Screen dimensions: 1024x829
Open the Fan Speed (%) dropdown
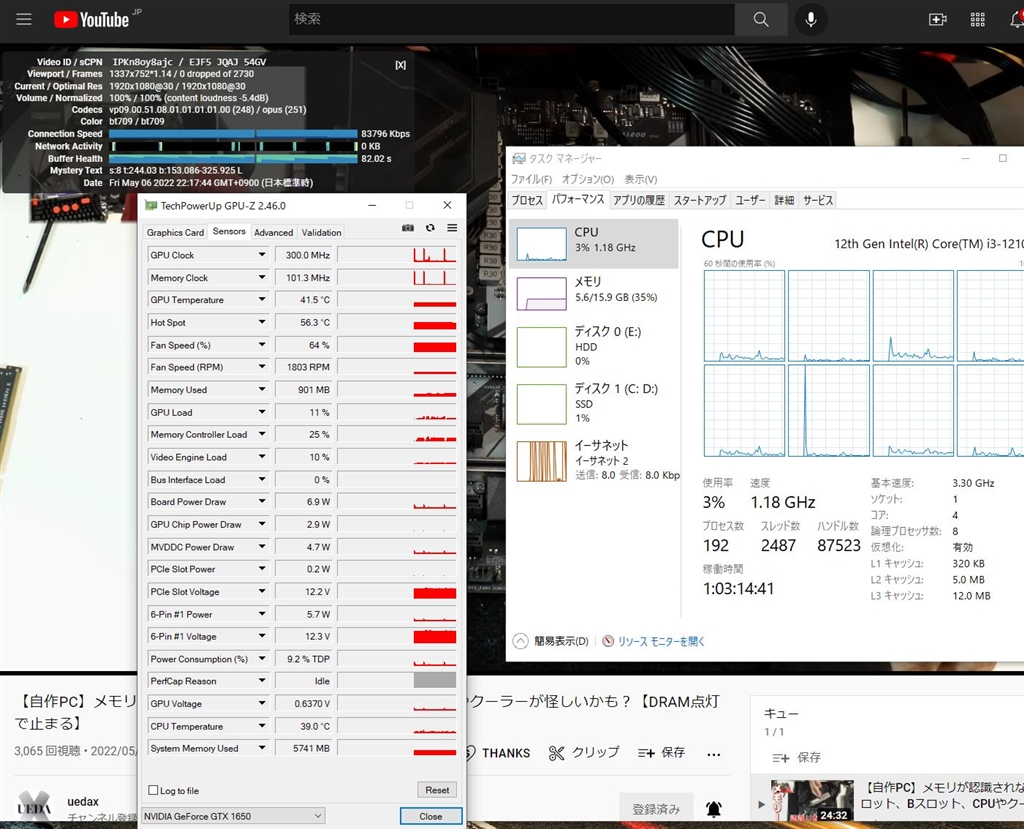click(x=262, y=344)
